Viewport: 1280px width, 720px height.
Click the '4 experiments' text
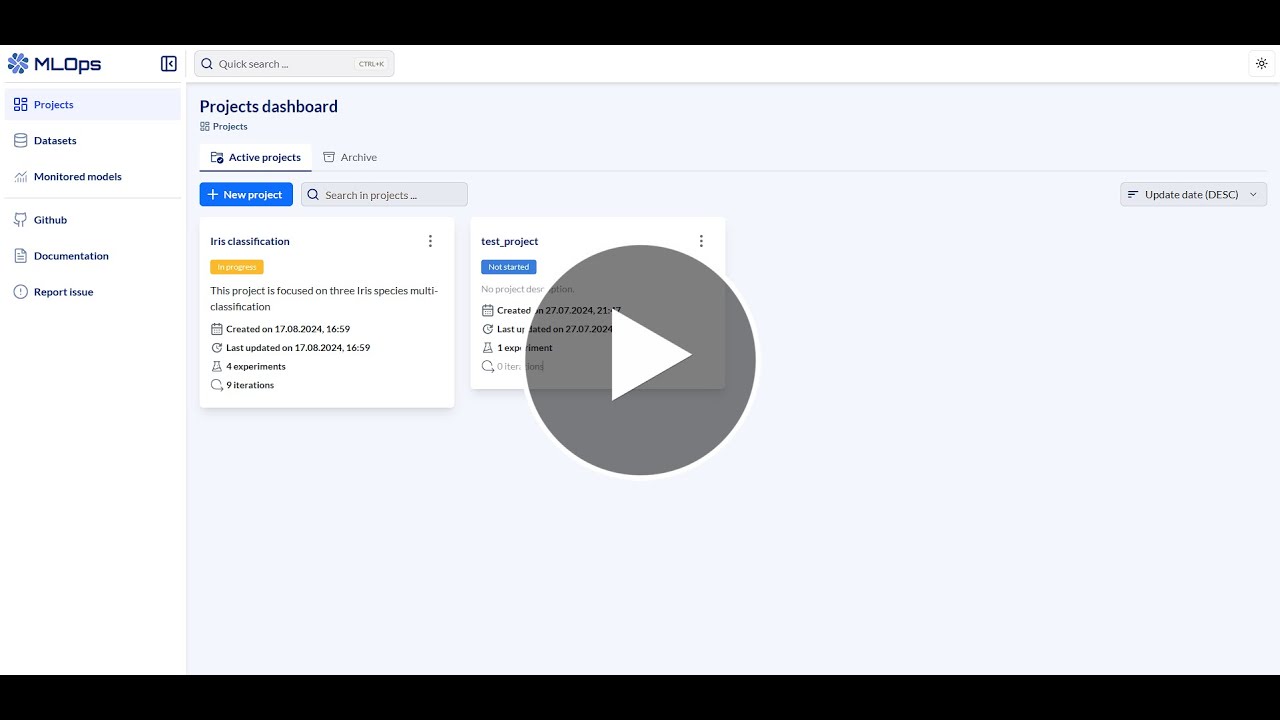tap(256, 367)
